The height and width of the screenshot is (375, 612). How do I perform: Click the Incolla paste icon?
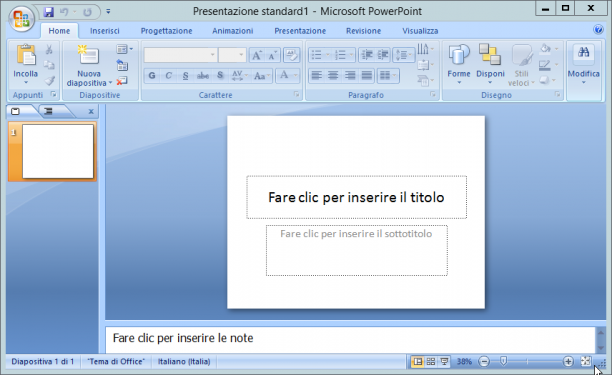tap(26, 55)
